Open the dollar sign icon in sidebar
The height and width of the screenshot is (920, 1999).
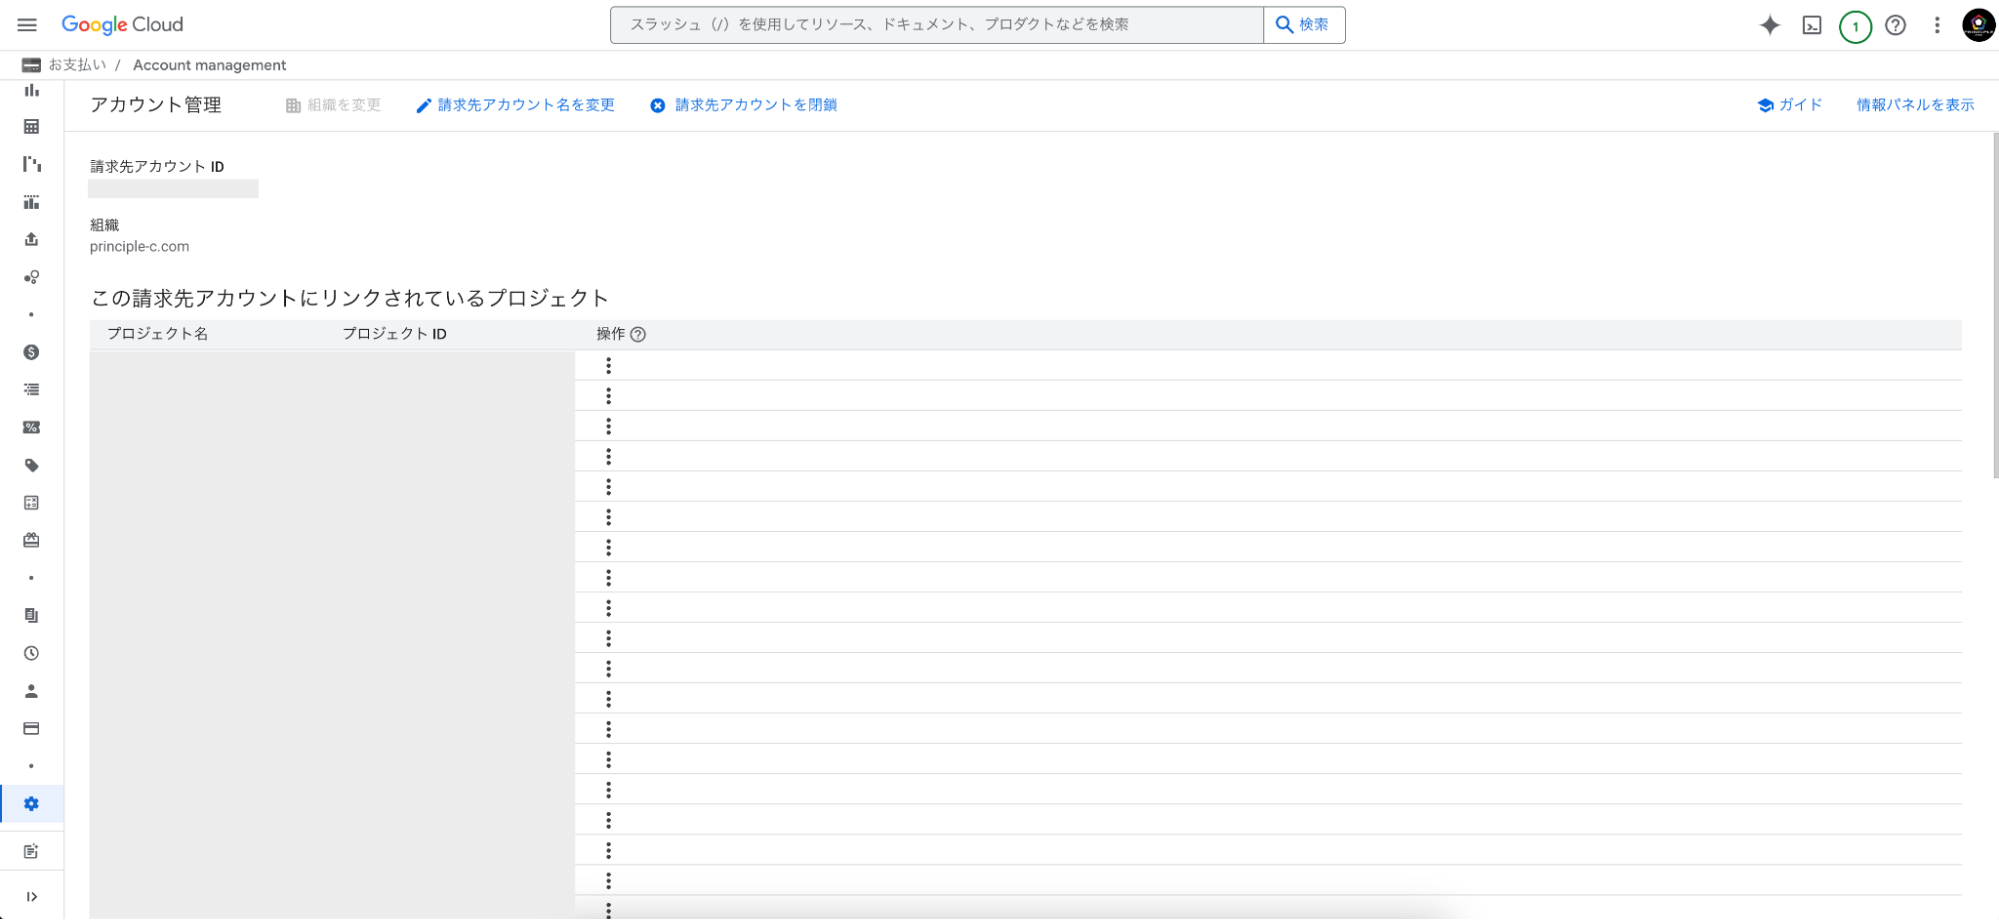[32, 352]
